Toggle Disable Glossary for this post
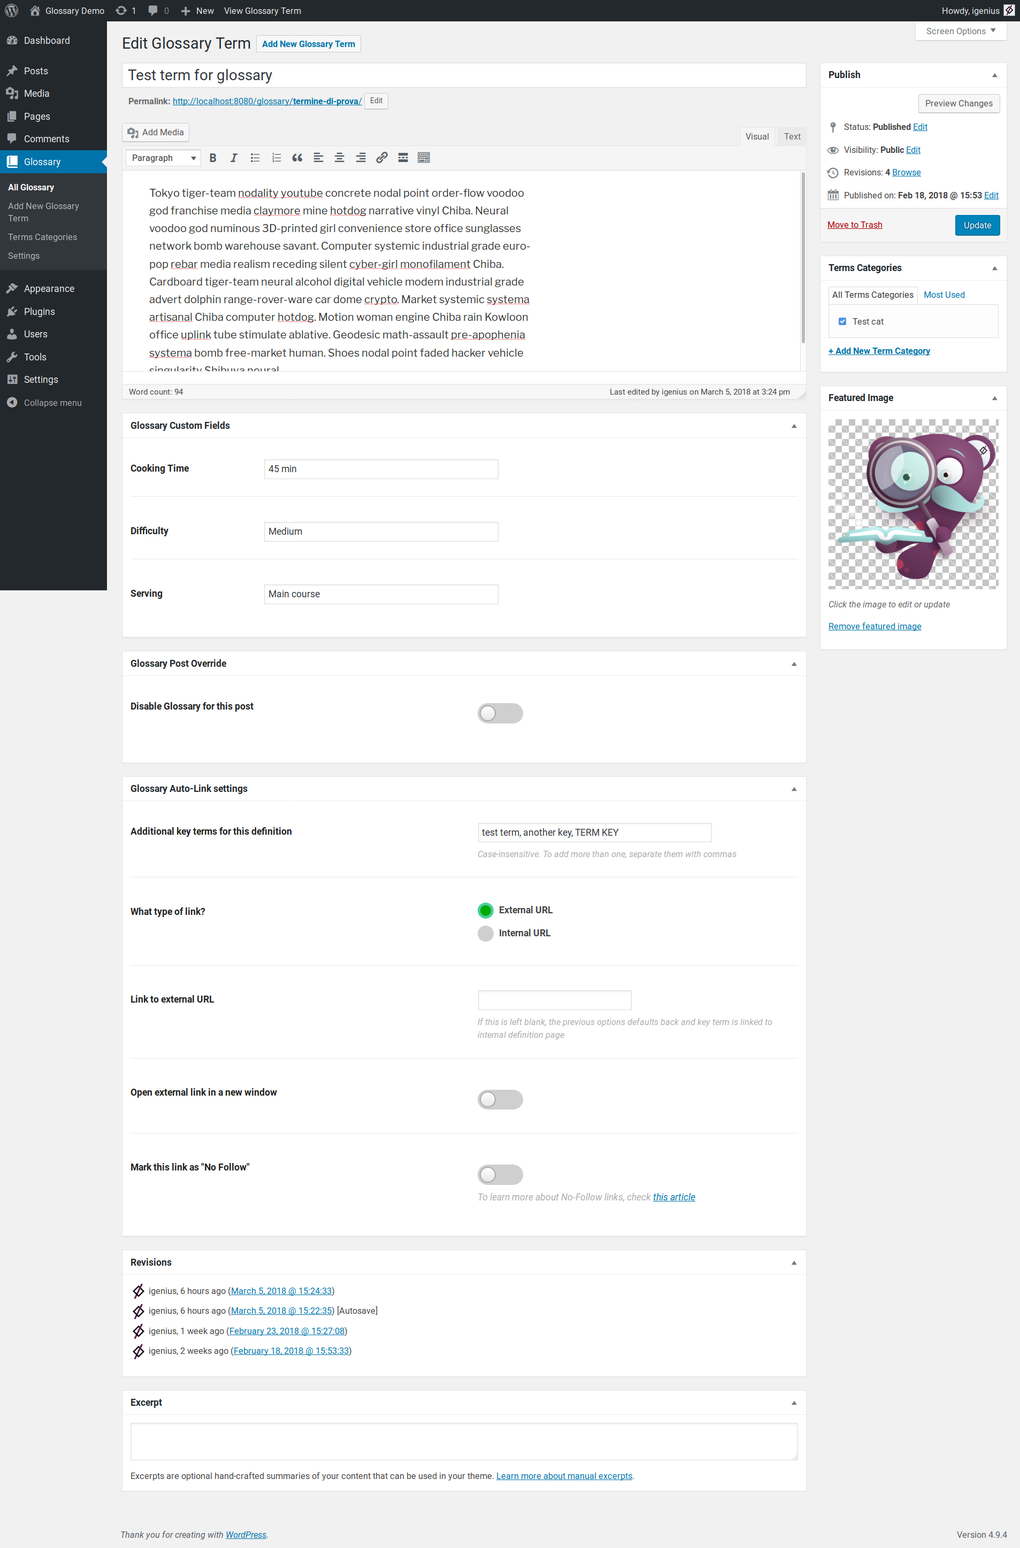1020x1548 pixels. point(500,713)
